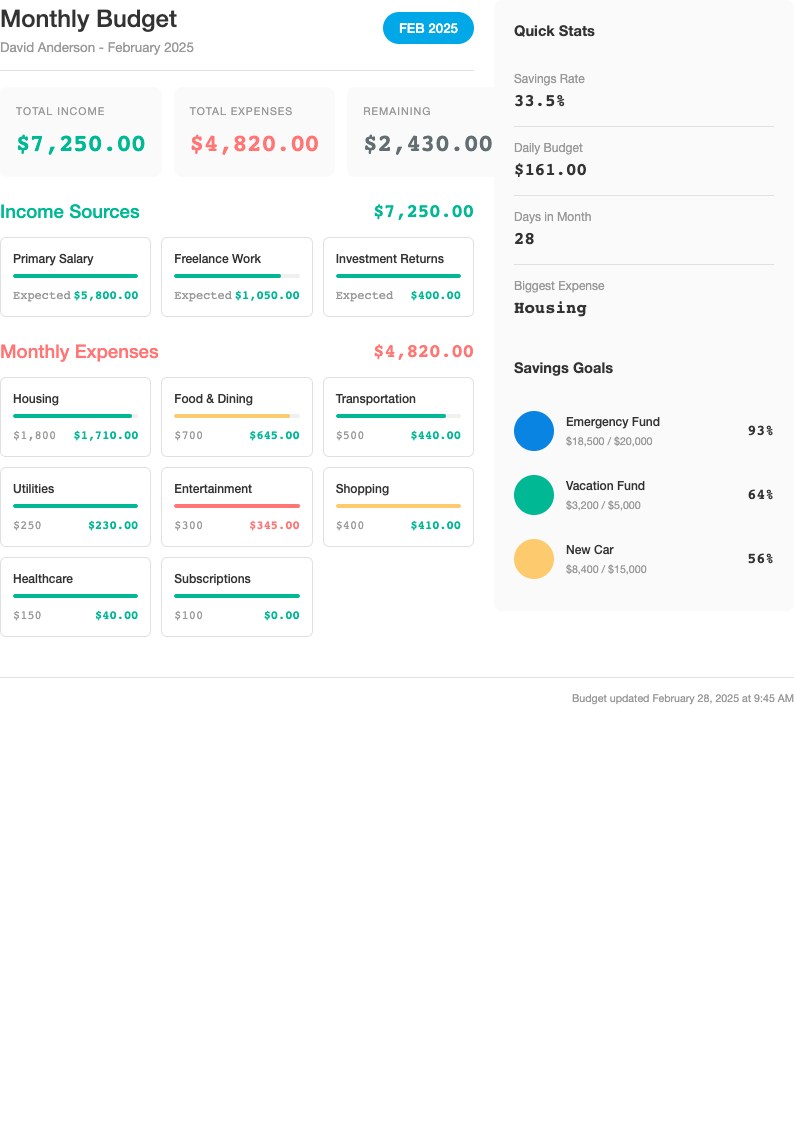Select the Monthly Expenses section heading
This screenshot has height=1123, width=794.
pos(79,352)
